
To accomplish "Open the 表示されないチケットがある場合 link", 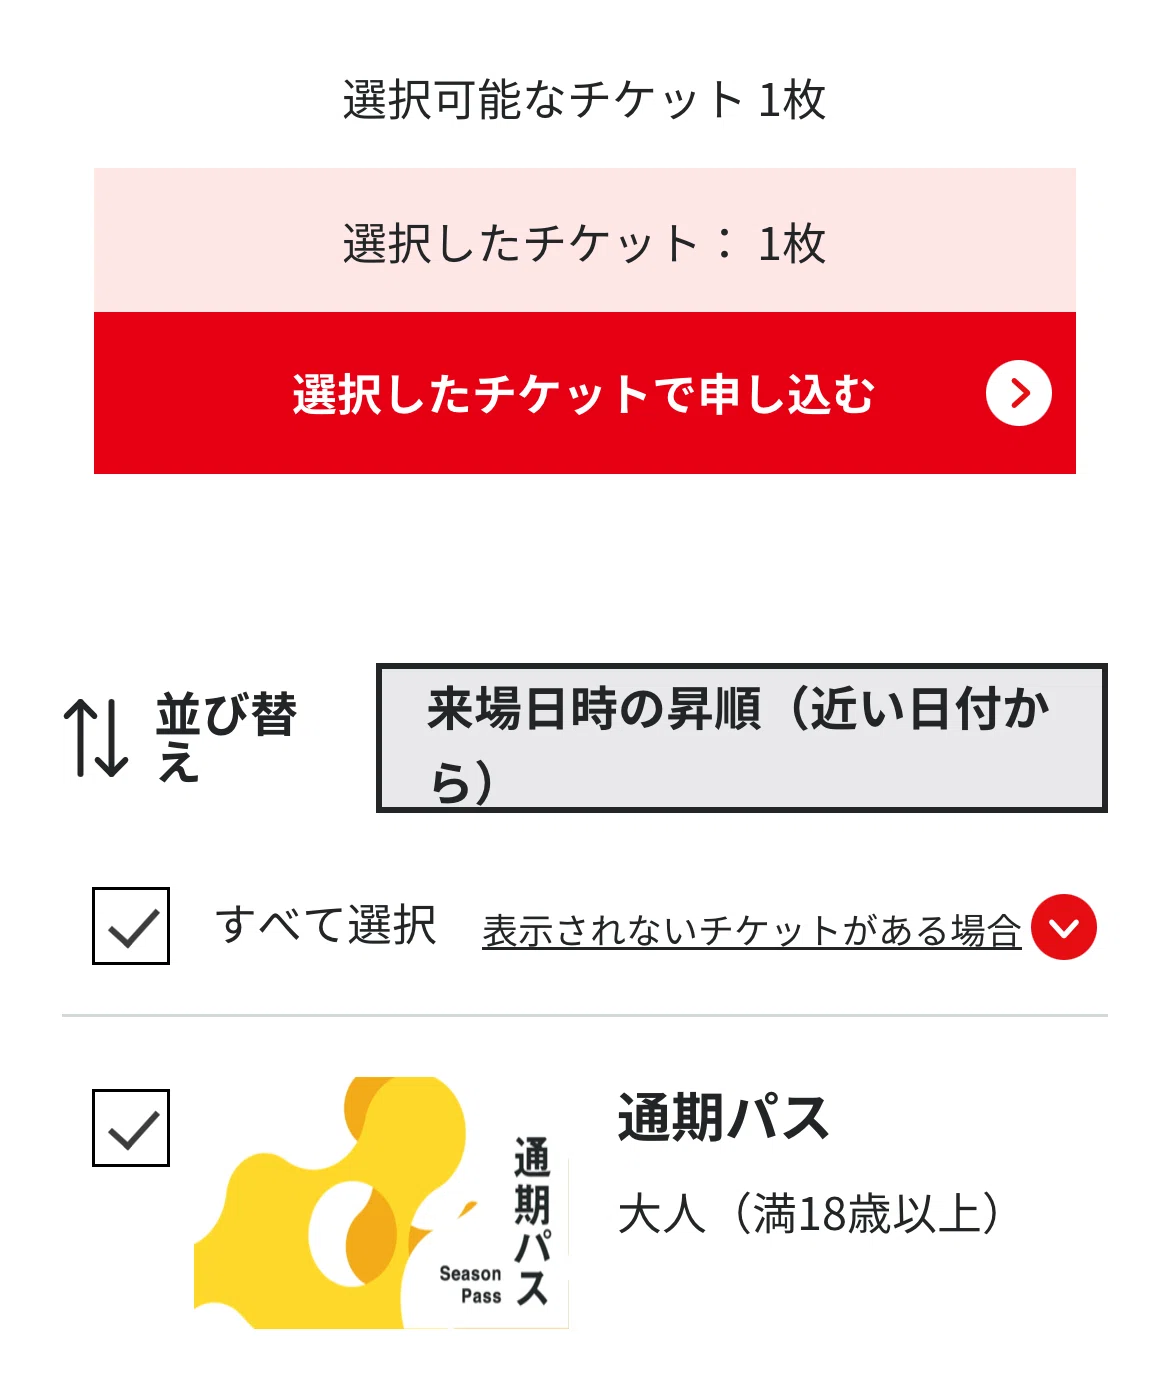I will [752, 930].
